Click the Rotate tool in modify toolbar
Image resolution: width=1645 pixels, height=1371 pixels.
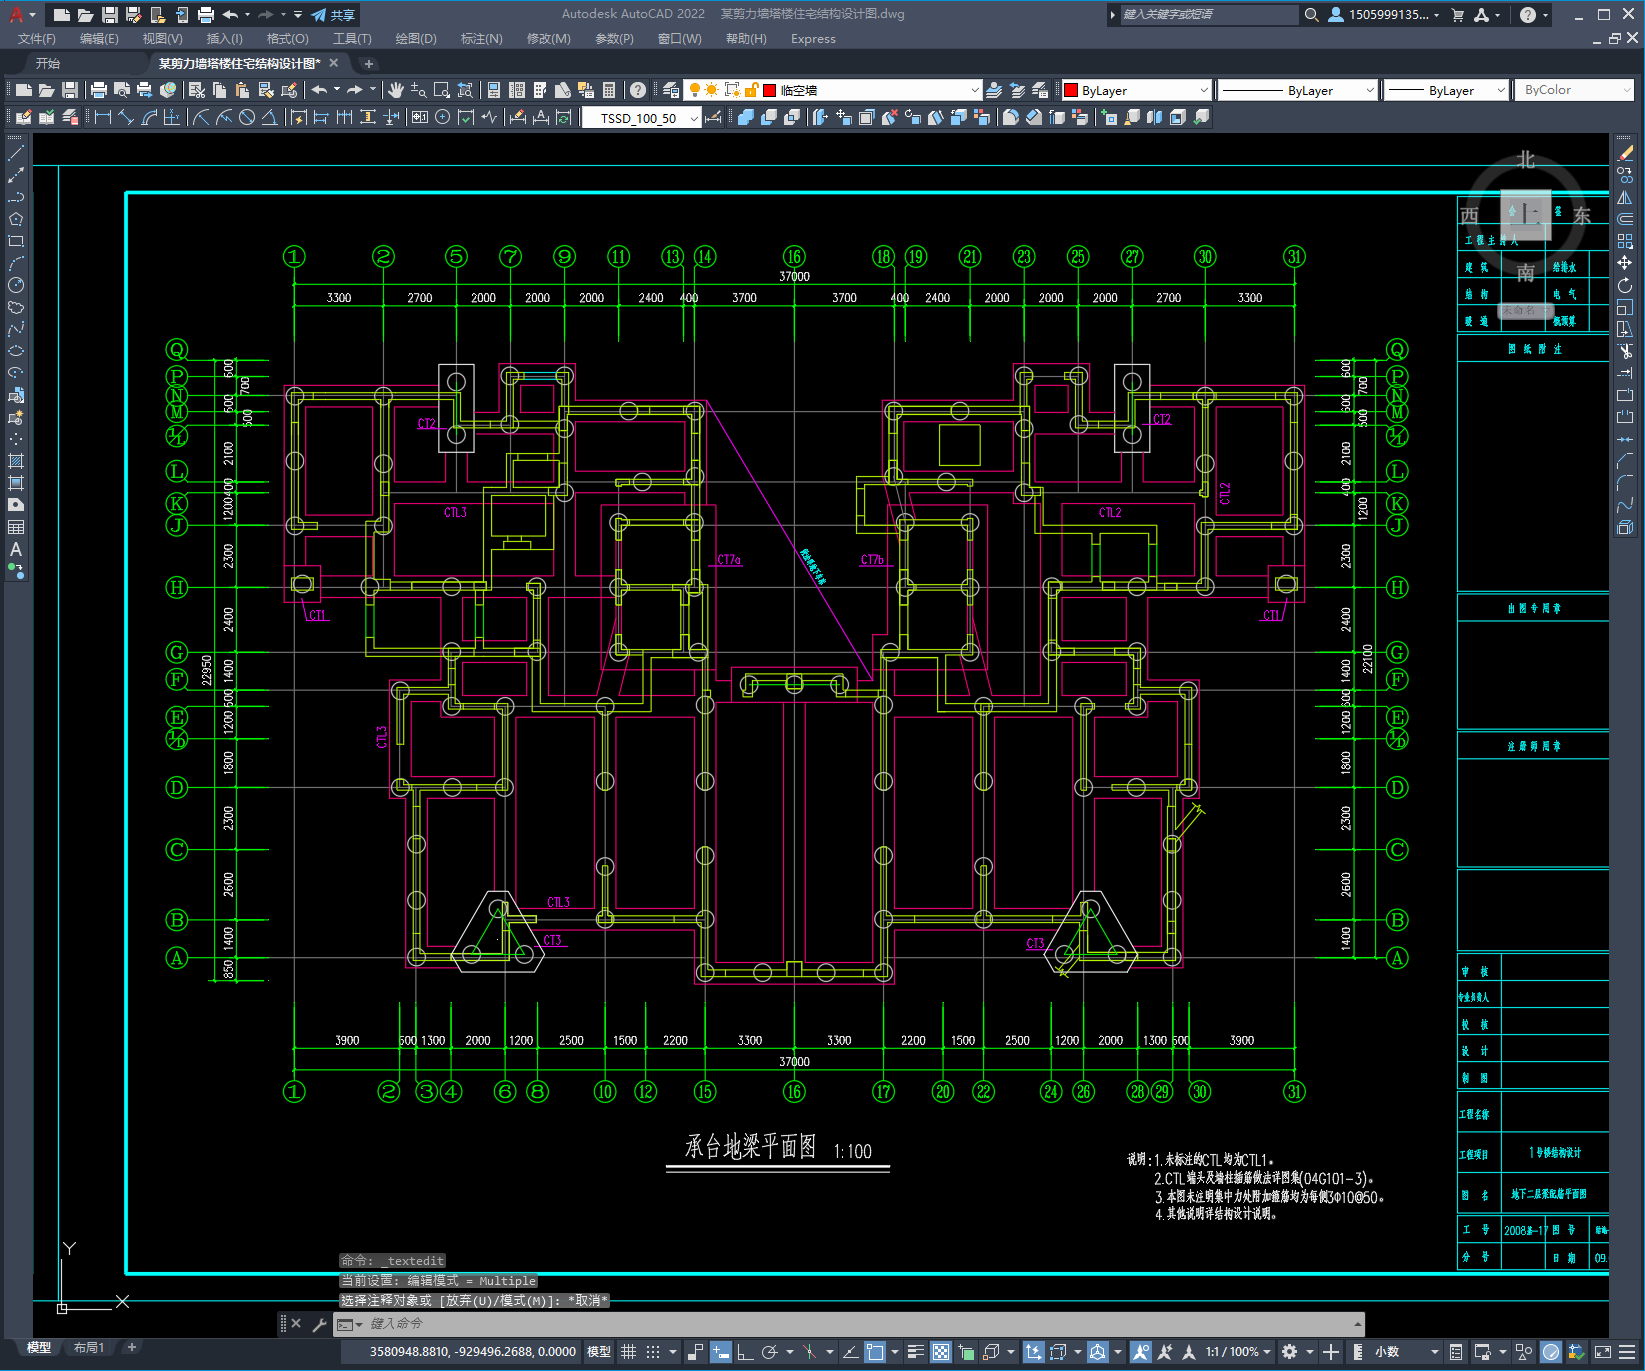(1625, 285)
